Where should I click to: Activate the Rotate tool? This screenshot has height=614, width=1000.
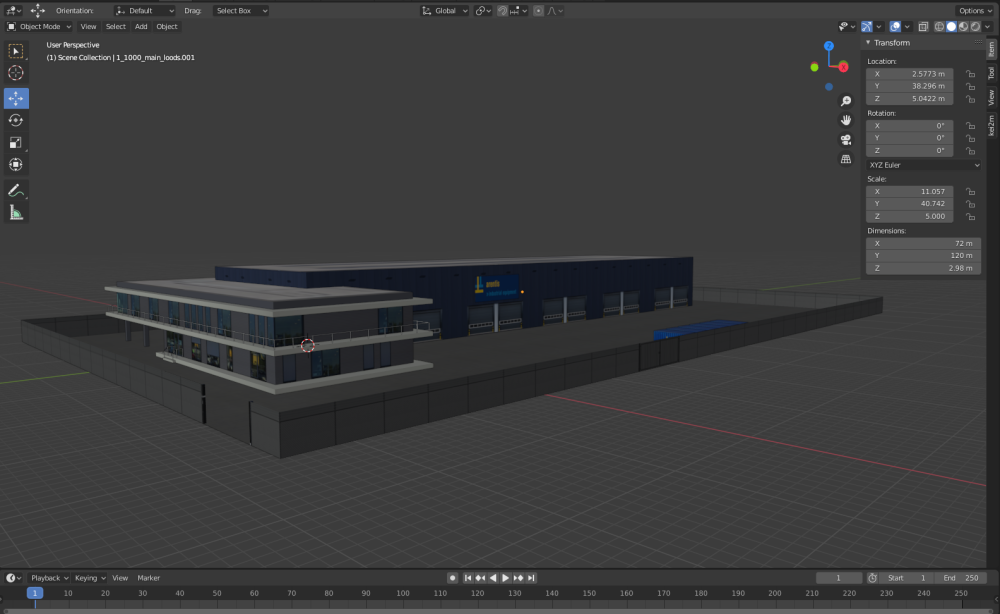pyautogui.click(x=16, y=120)
